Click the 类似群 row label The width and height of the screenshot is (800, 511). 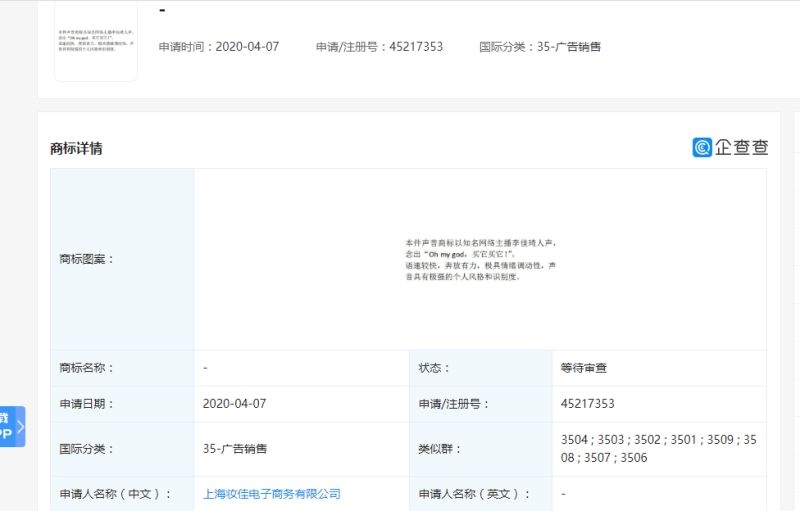click(441, 449)
